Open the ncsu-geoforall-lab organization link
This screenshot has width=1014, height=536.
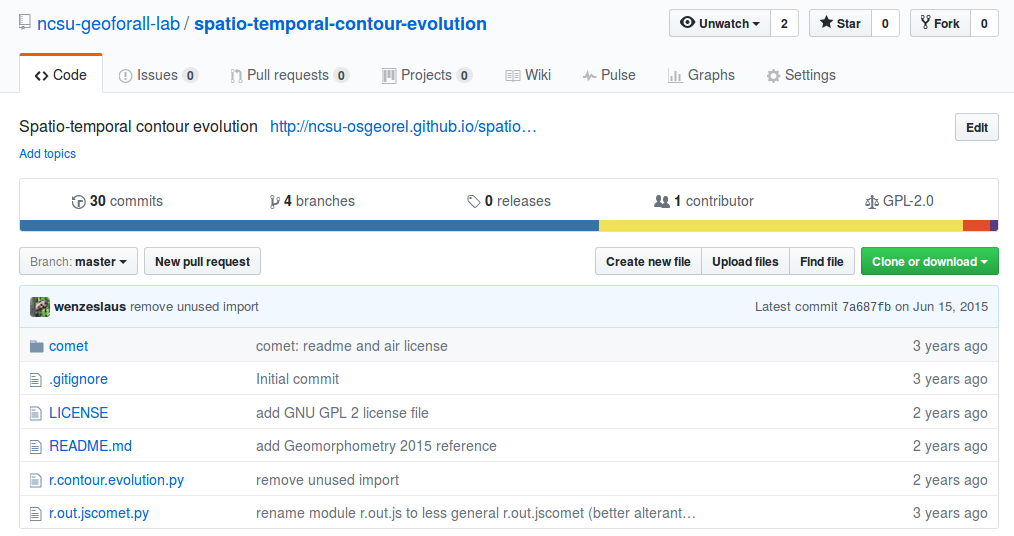click(108, 24)
